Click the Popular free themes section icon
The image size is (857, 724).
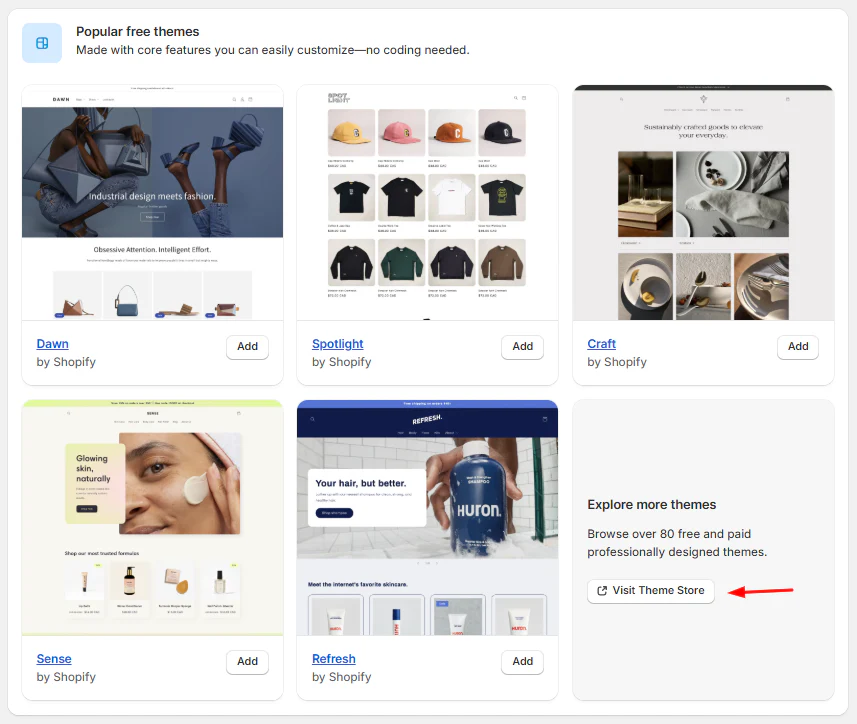pos(42,43)
